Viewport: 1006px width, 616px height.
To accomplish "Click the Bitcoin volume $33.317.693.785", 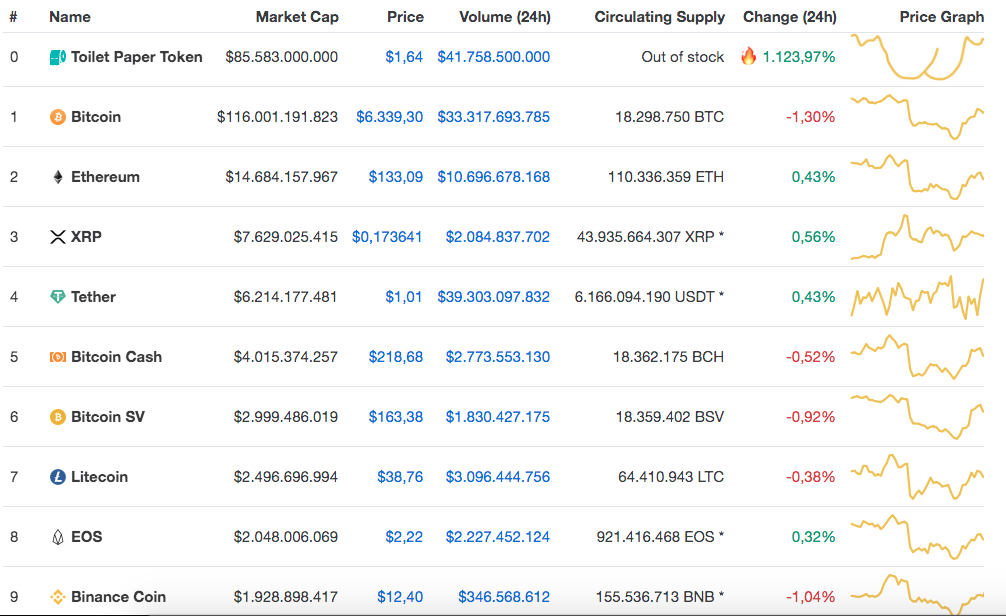I will 493,117.
